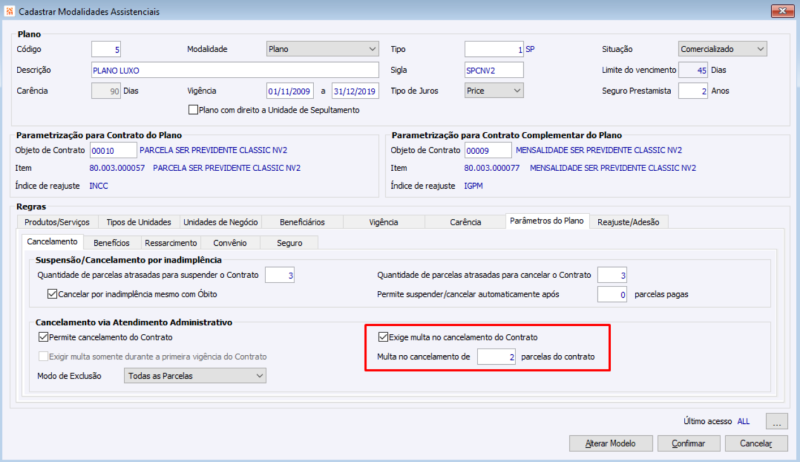Click MENSALIDADE SER PREVIDENTE CLASSIC NV2 beside Objeto de Contrato
The height and width of the screenshot is (462, 800).
tap(598, 150)
